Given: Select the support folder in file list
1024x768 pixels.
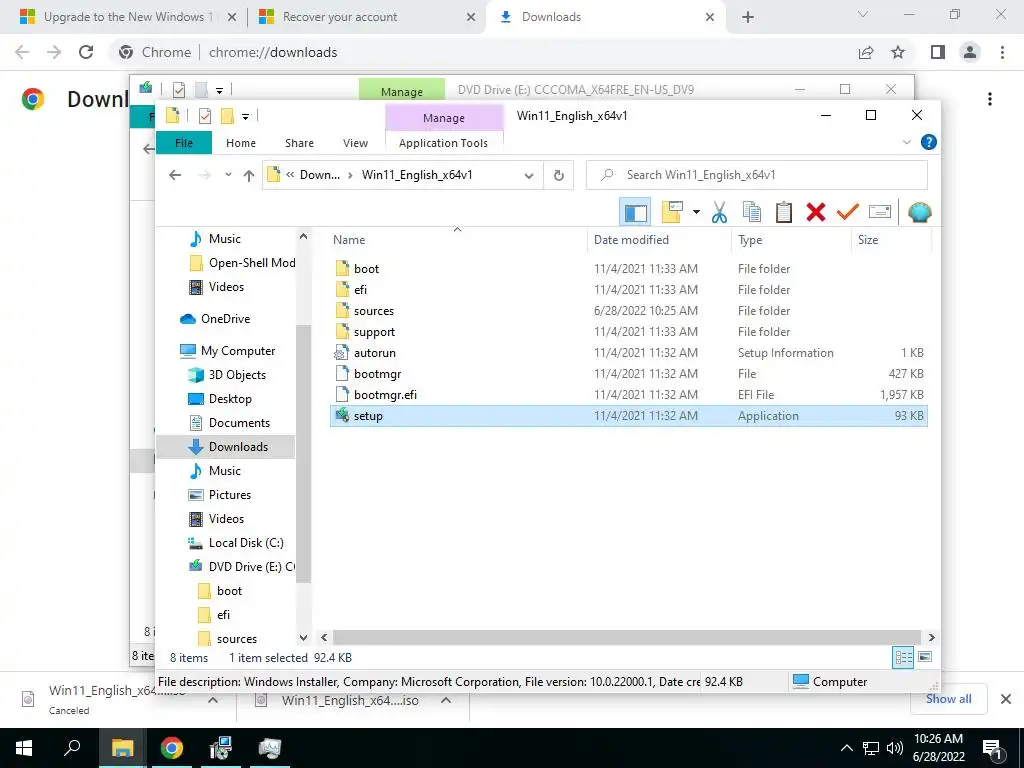Looking at the screenshot, I should [374, 332].
